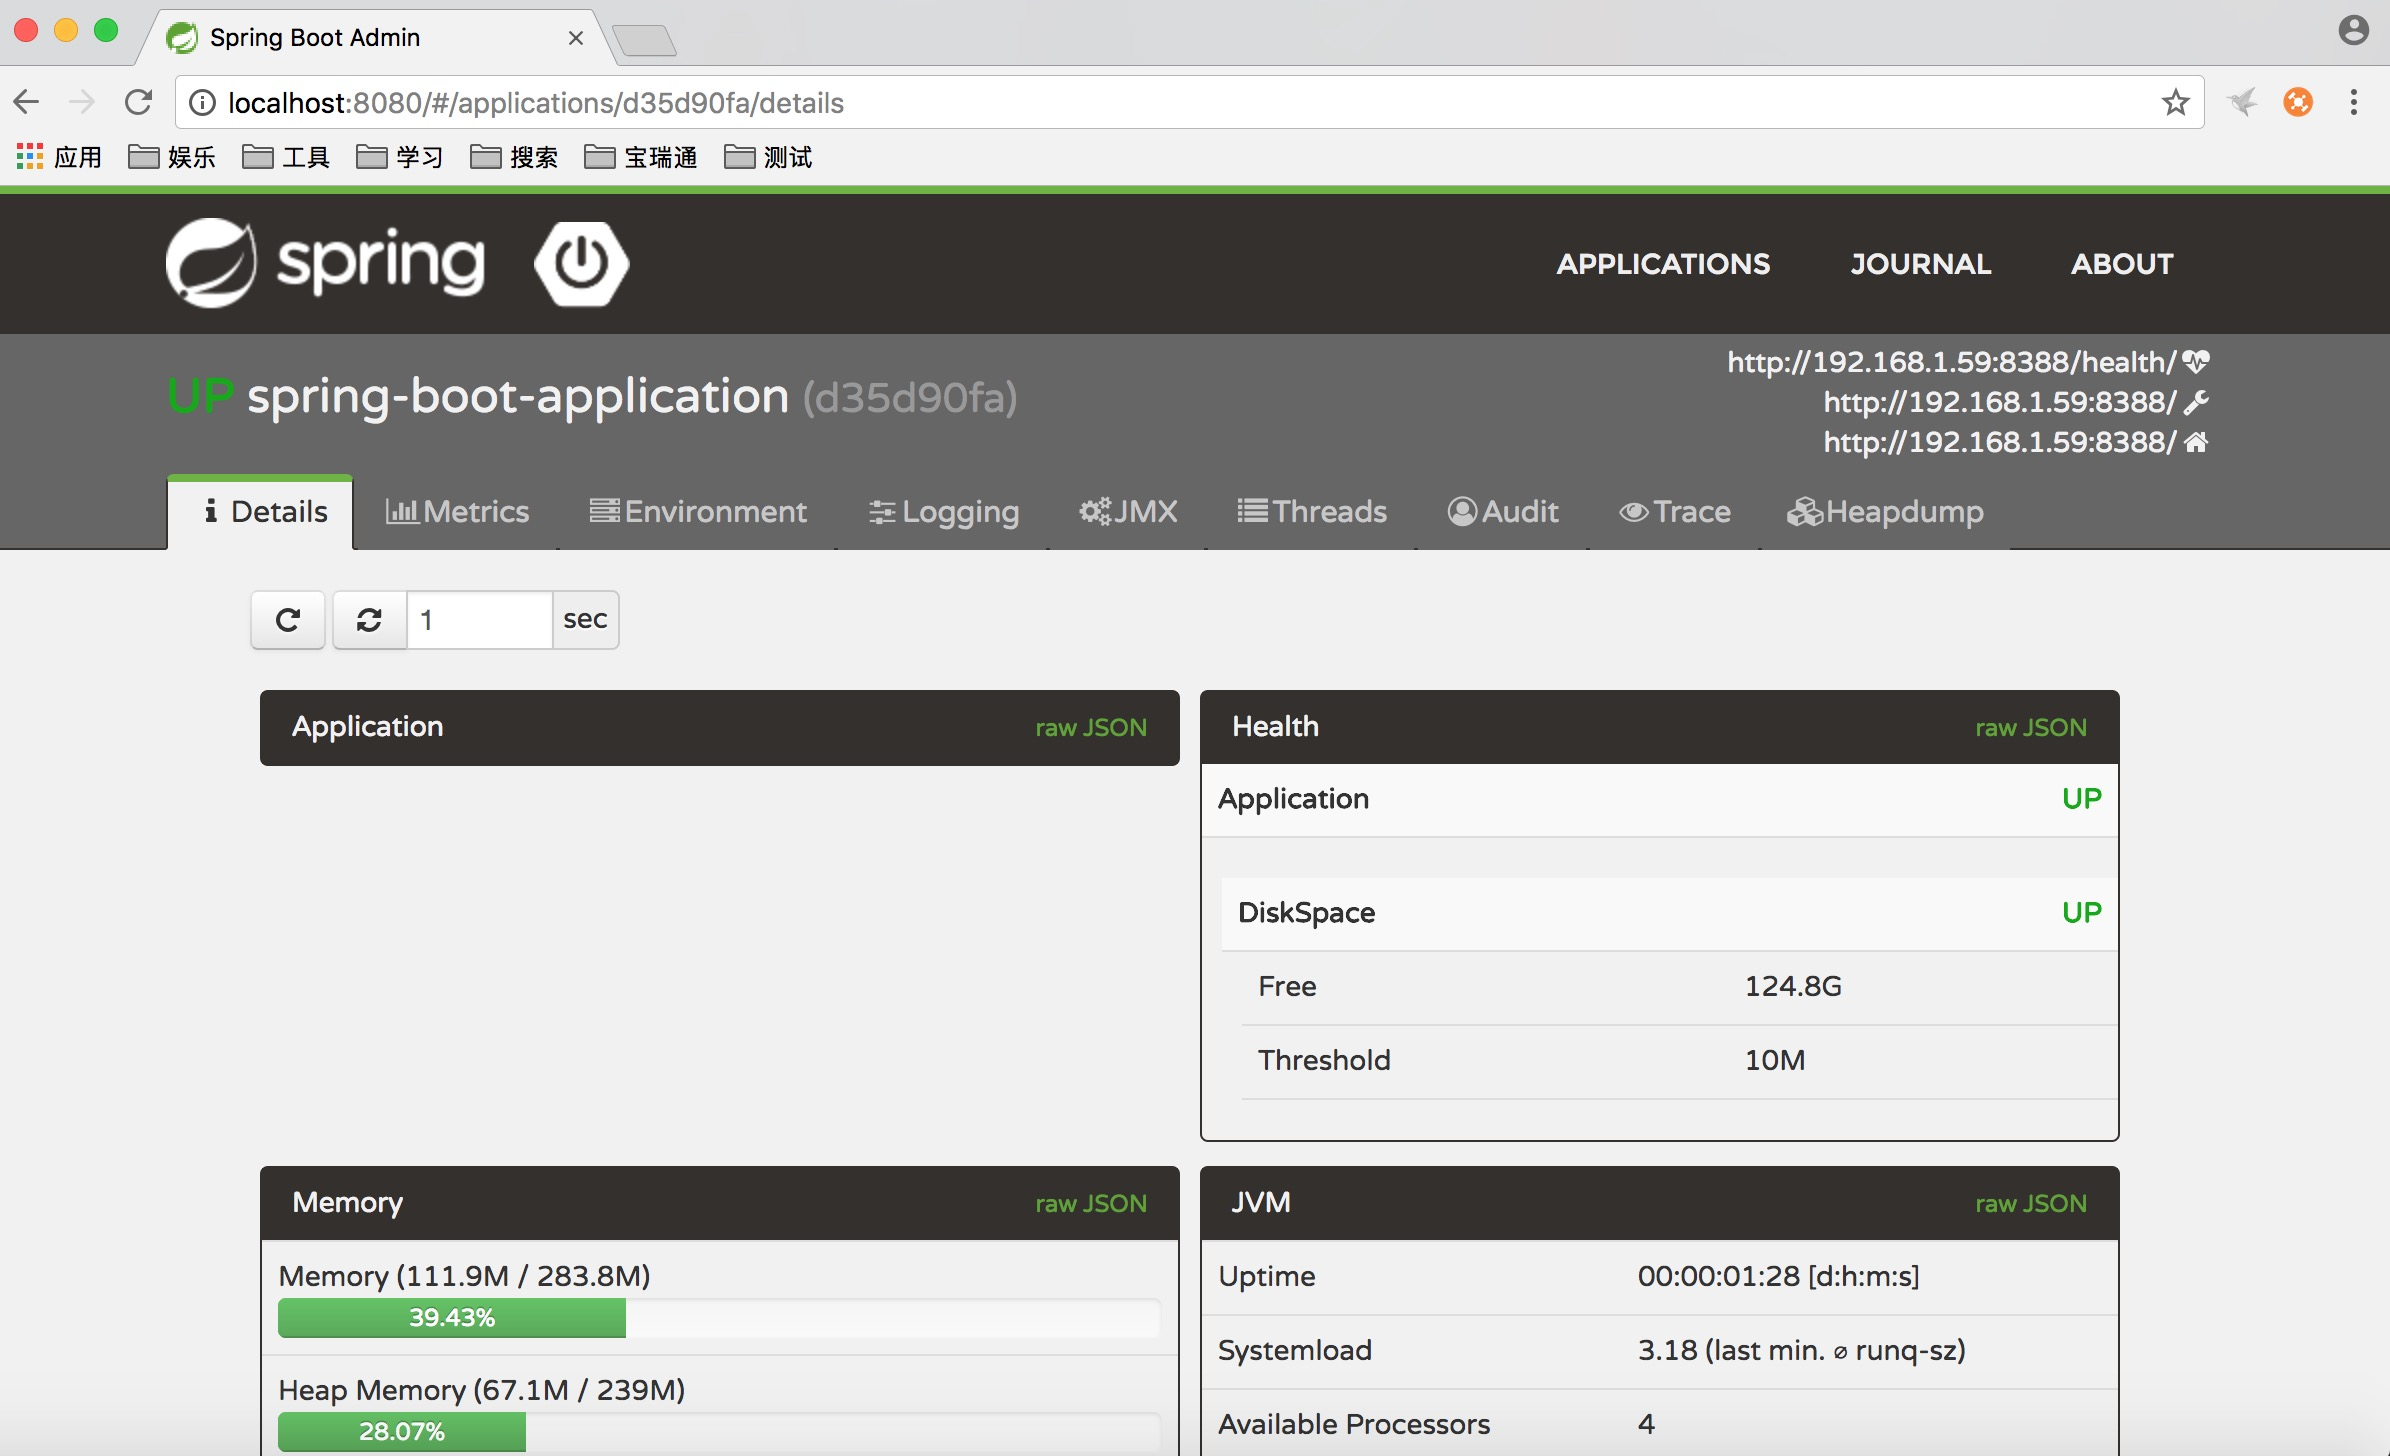Click the browser back arrow
Image resolution: width=2390 pixels, height=1456 pixels.
[x=27, y=102]
